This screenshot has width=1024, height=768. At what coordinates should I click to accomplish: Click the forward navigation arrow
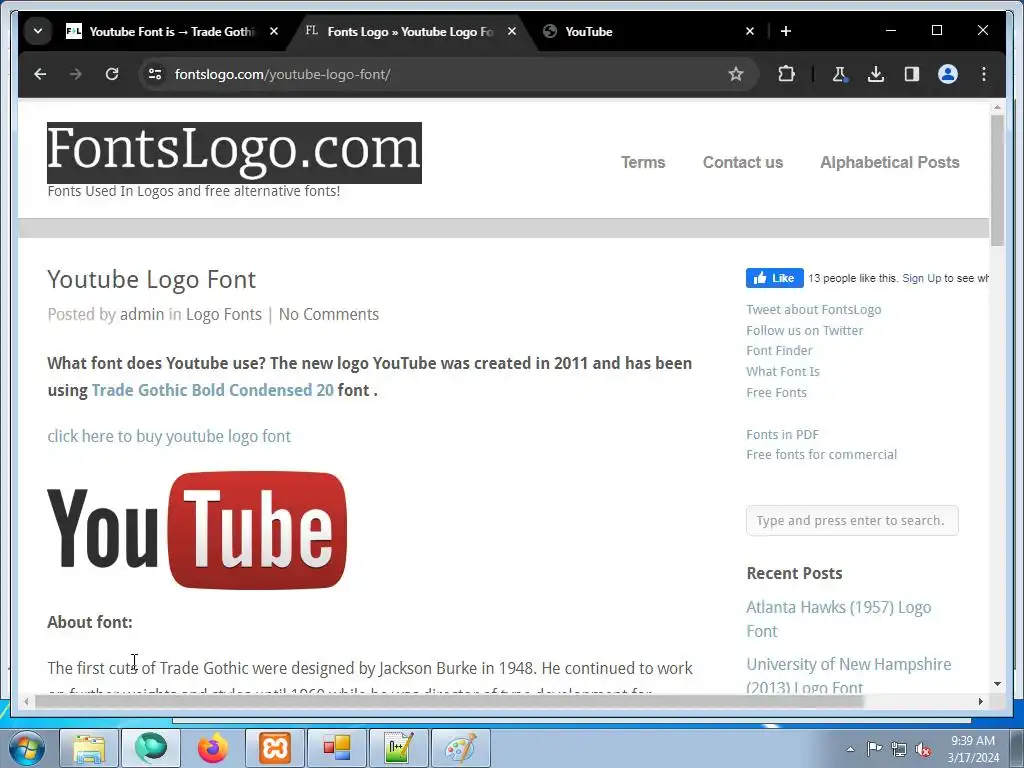pyautogui.click(x=76, y=74)
